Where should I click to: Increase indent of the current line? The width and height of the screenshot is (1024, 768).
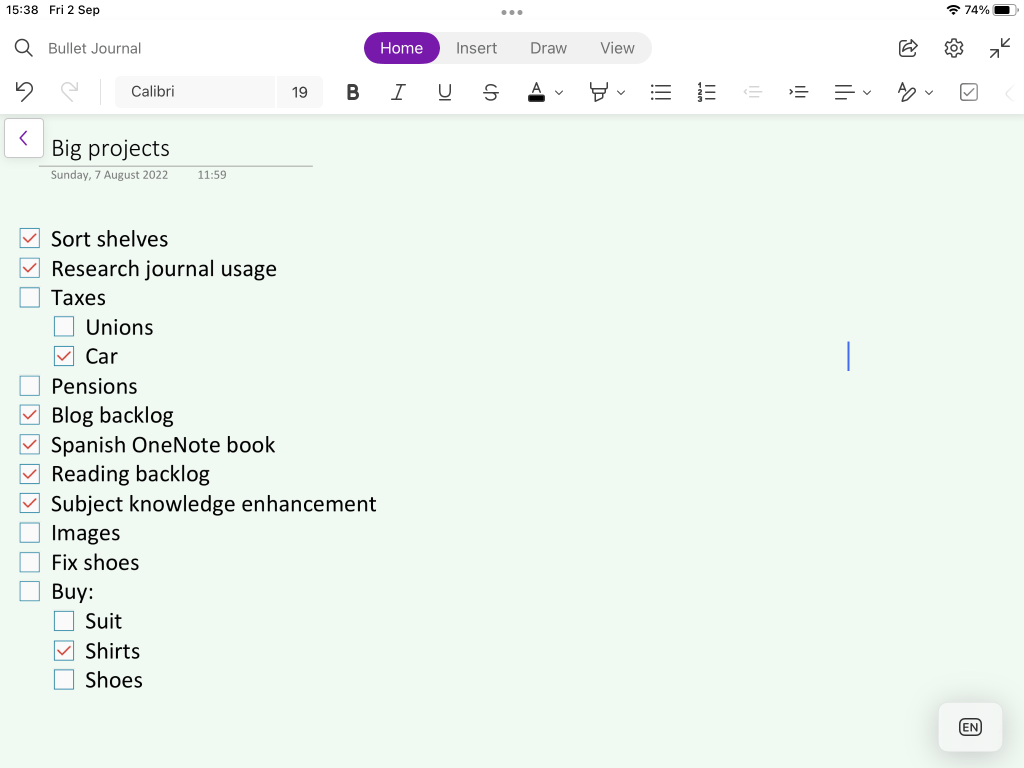tap(798, 92)
